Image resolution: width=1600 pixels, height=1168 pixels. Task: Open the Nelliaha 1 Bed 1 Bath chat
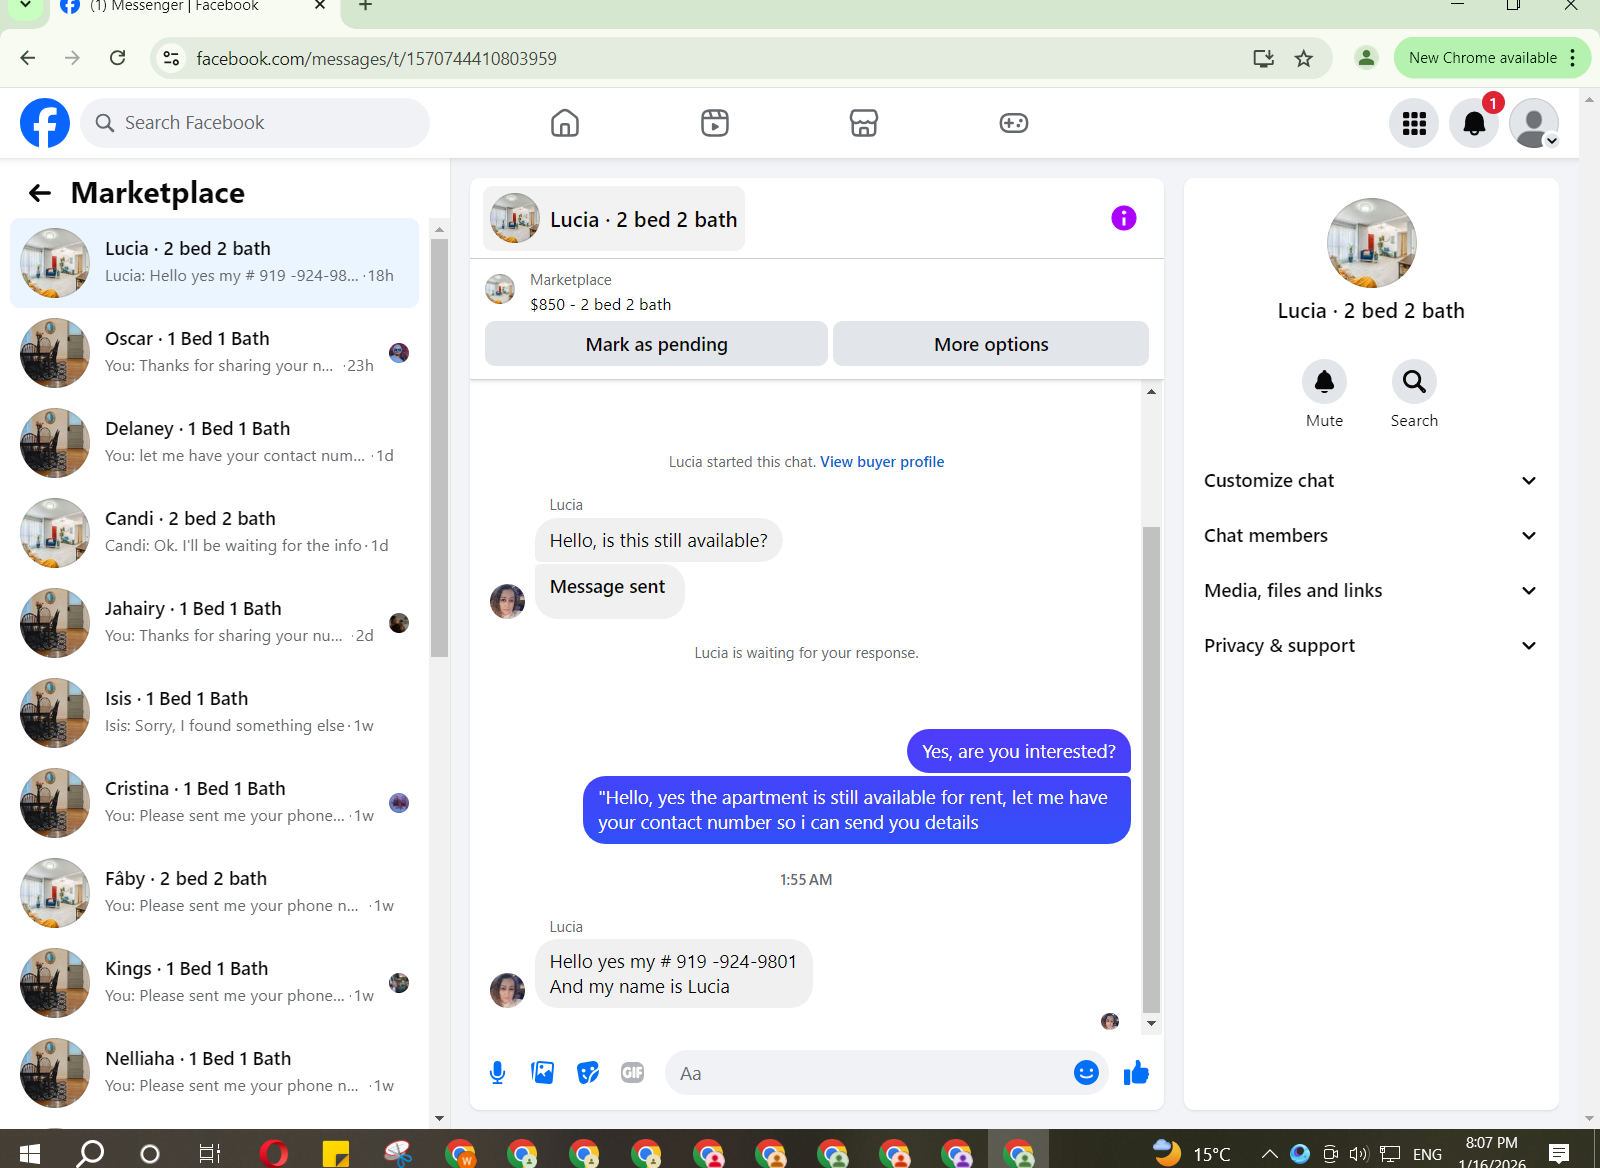pyautogui.click(x=215, y=1073)
